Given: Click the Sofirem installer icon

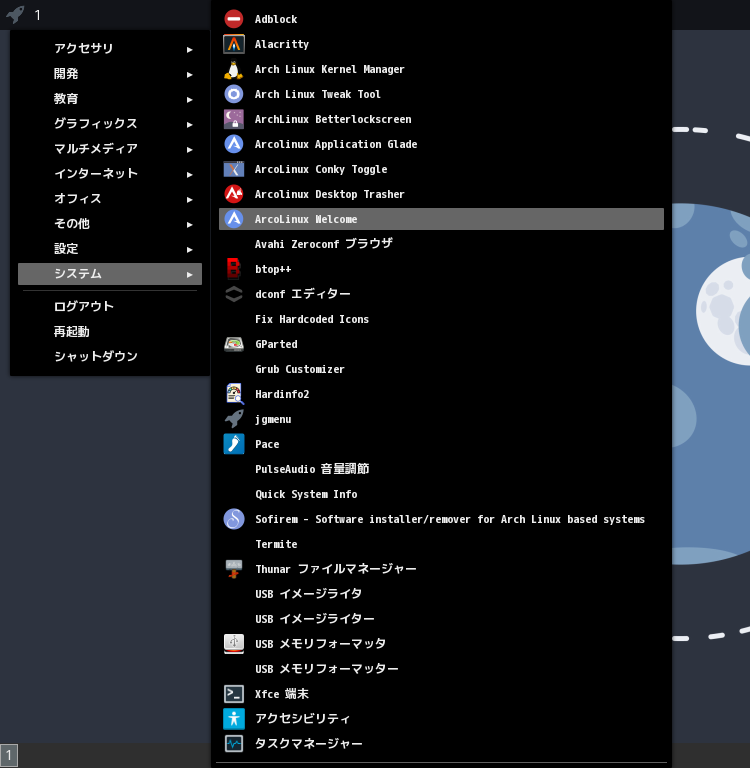Looking at the screenshot, I should click(x=234, y=519).
